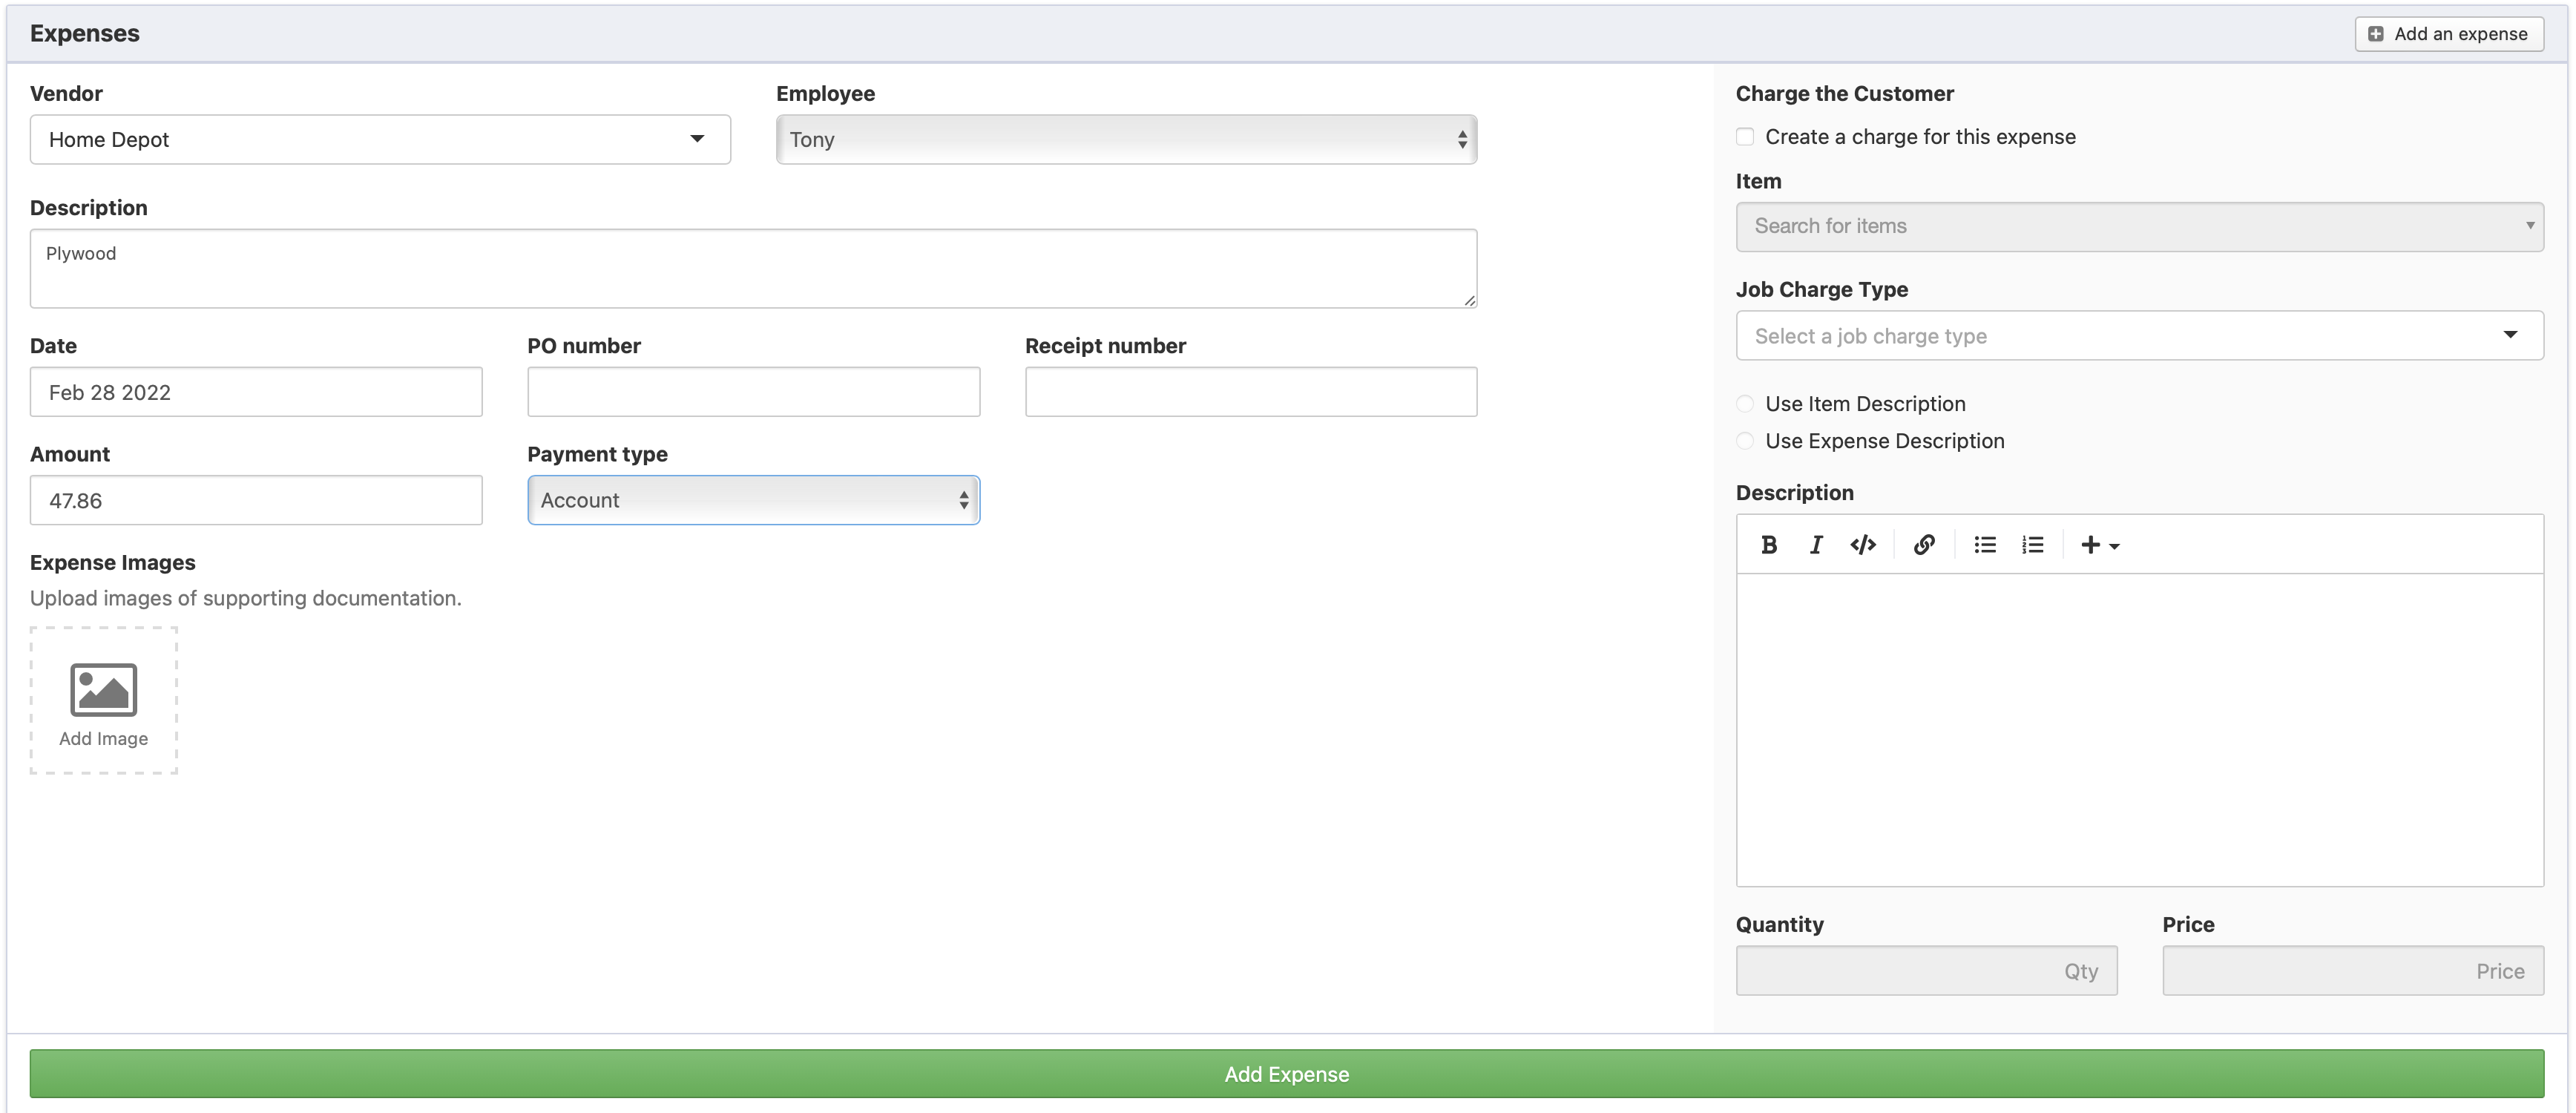Select Use Expense Description option

click(1745, 441)
